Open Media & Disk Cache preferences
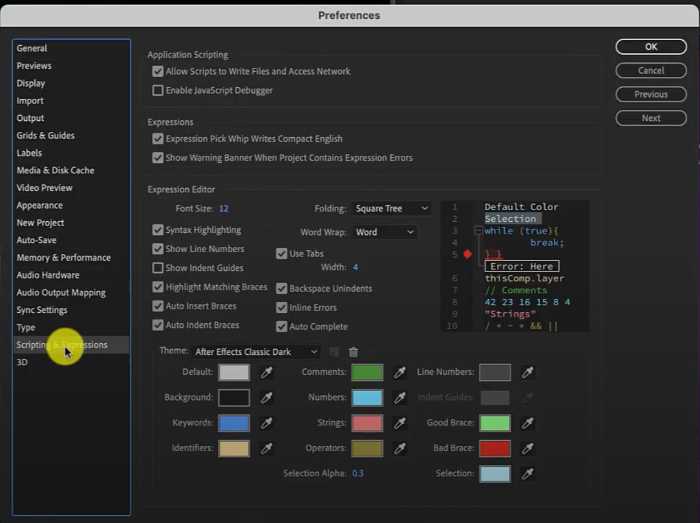The image size is (700, 523). pos(55,170)
